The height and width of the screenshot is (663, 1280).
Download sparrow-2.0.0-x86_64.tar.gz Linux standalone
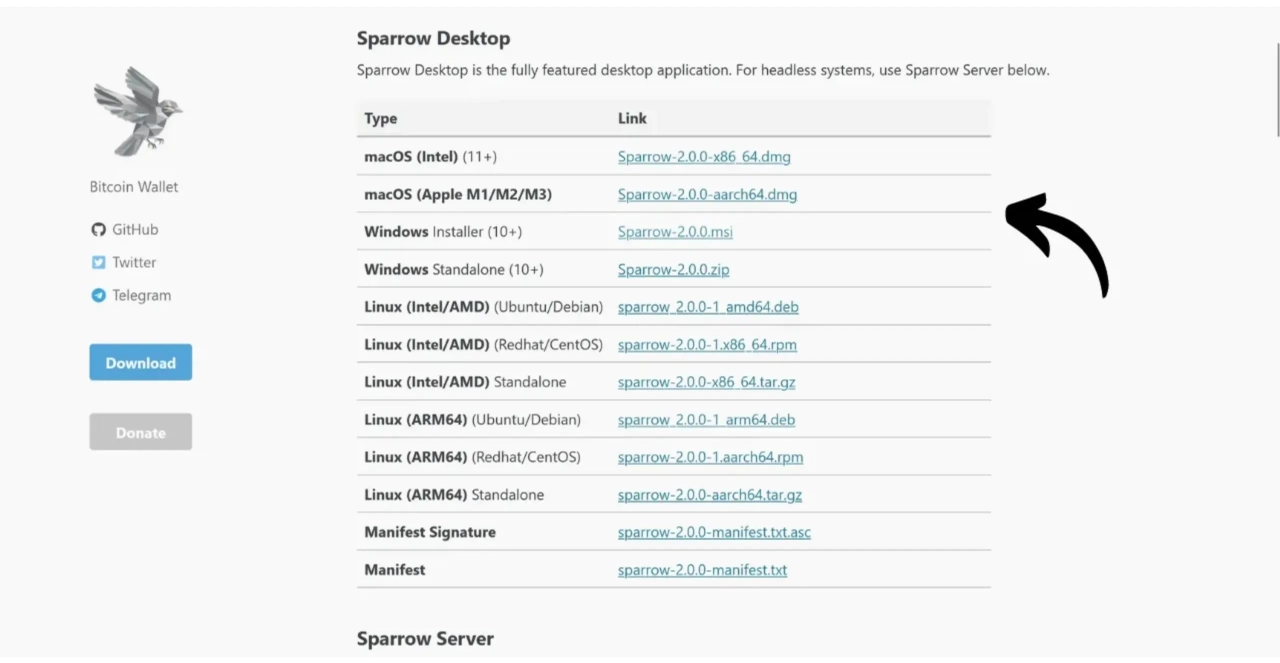click(x=706, y=382)
